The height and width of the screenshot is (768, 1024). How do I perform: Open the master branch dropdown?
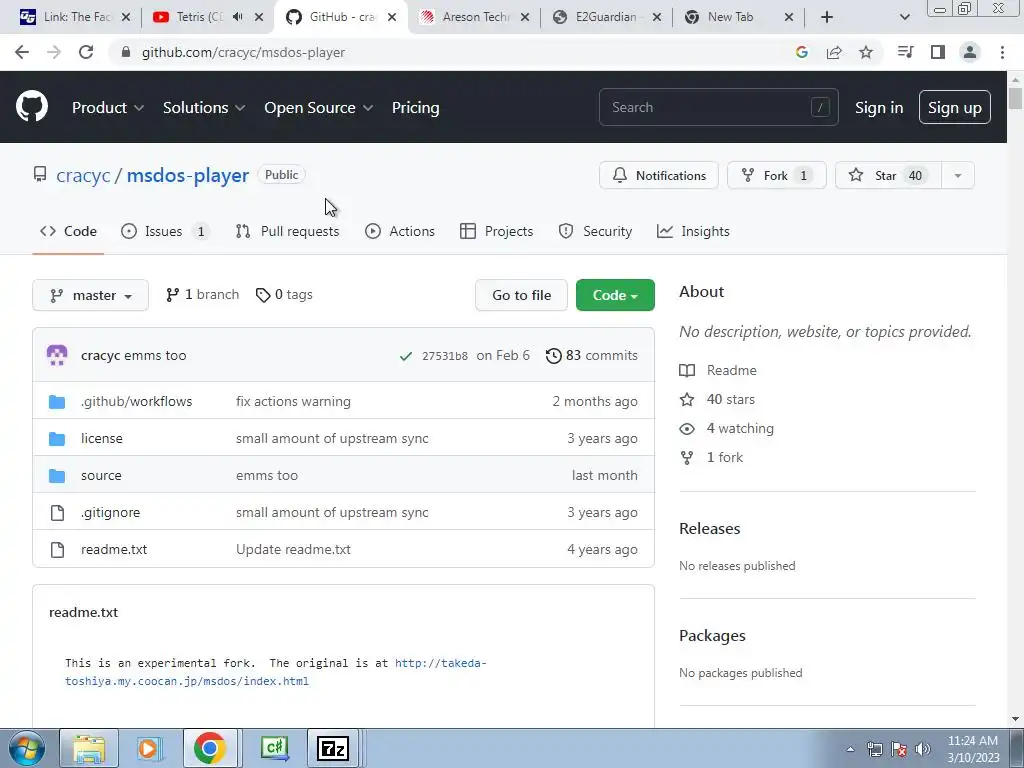pyautogui.click(x=90, y=295)
